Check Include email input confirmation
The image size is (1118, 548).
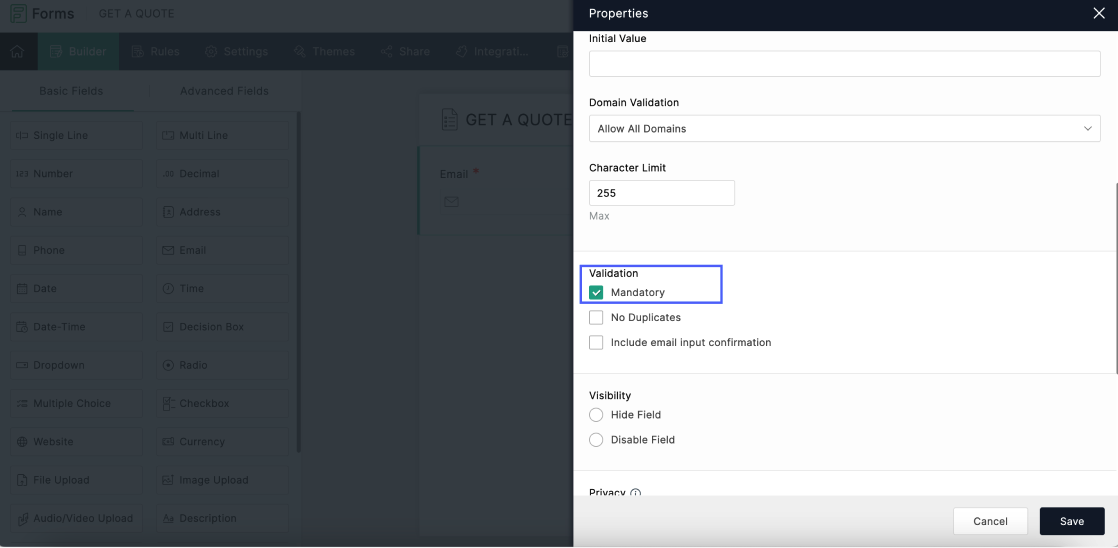point(597,343)
